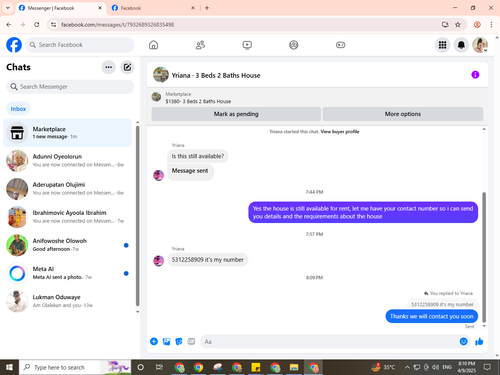Open the Friends icon in top navigation
The width and height of the screenshot is (500, 375).
coord(200,45)
